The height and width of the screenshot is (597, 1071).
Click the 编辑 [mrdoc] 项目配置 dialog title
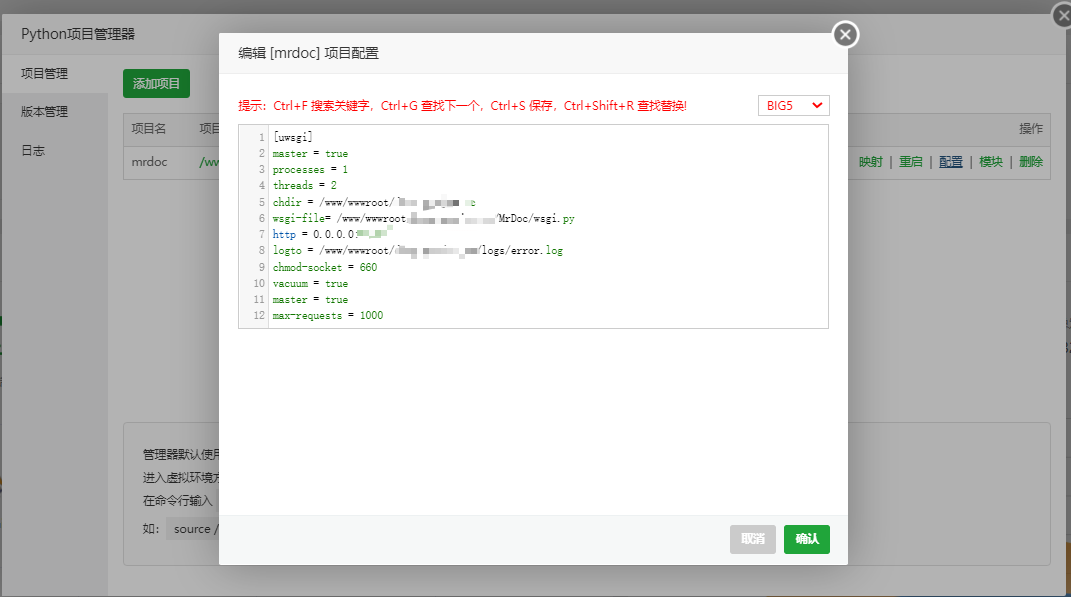point(308,53)
